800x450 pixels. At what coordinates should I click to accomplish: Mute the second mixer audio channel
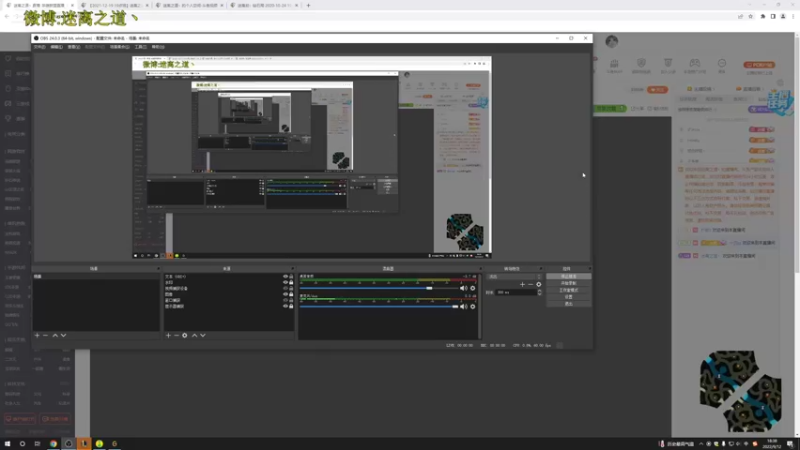point(463,307)
